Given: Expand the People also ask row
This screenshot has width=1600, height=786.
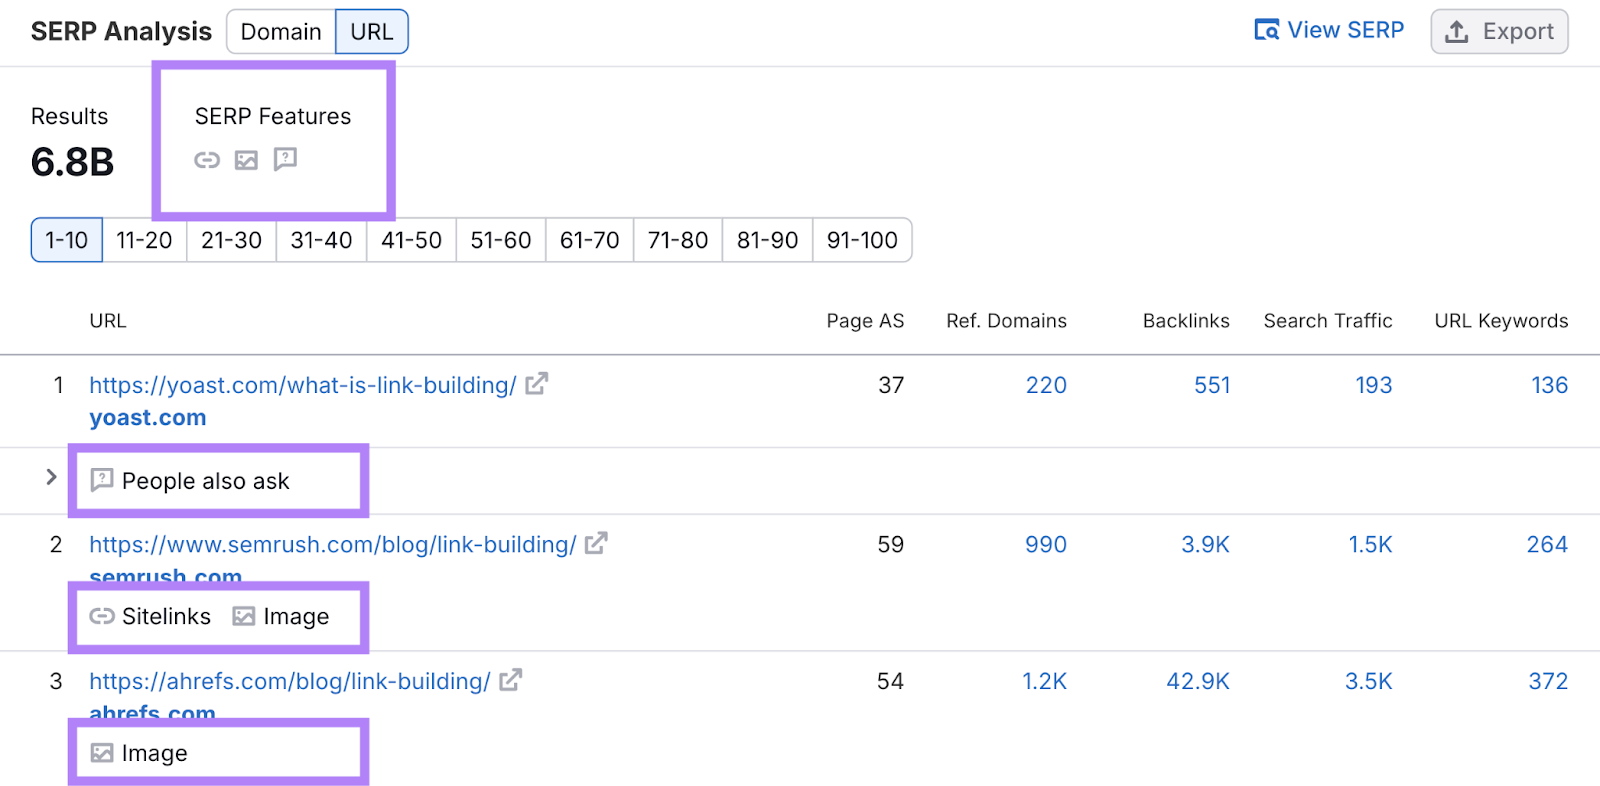Looking at the screenshot, I should coord(51,478).
